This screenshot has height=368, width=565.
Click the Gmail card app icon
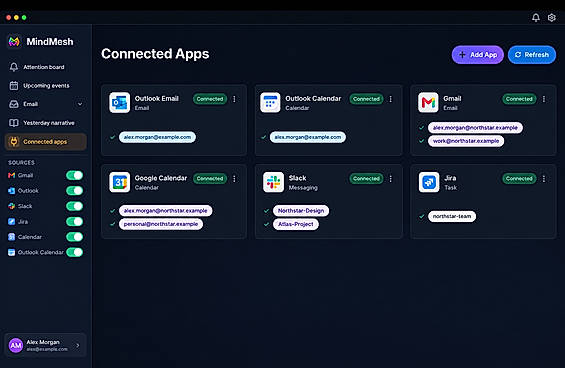pos(428,102)
